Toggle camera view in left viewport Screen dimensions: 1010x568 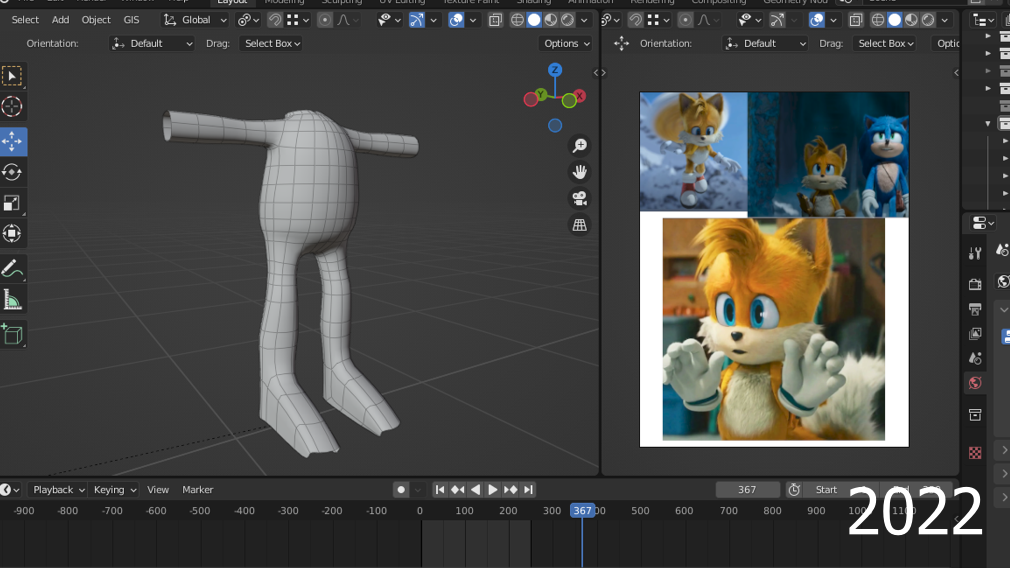point(579,198)
